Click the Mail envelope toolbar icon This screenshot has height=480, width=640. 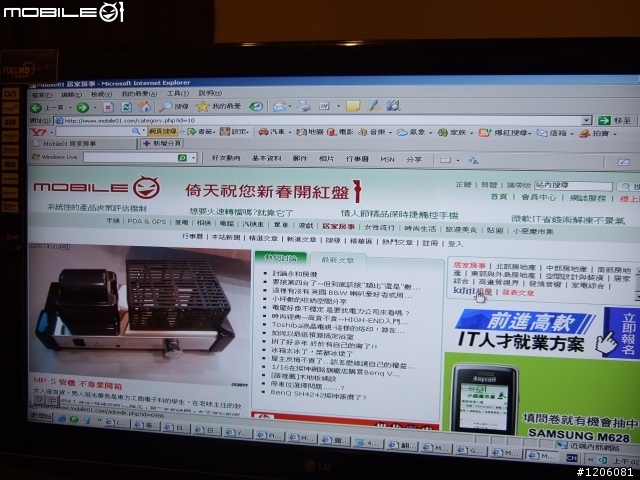[x=279, y=107]
